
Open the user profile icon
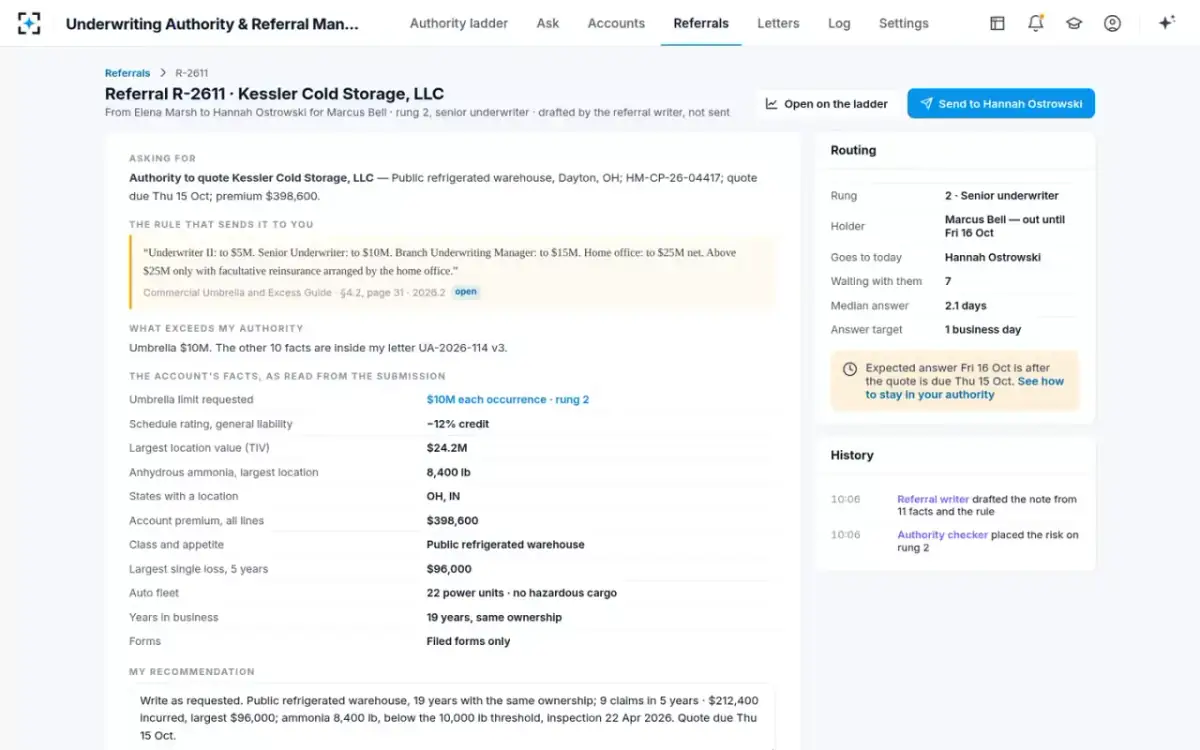pos(1112,23)
